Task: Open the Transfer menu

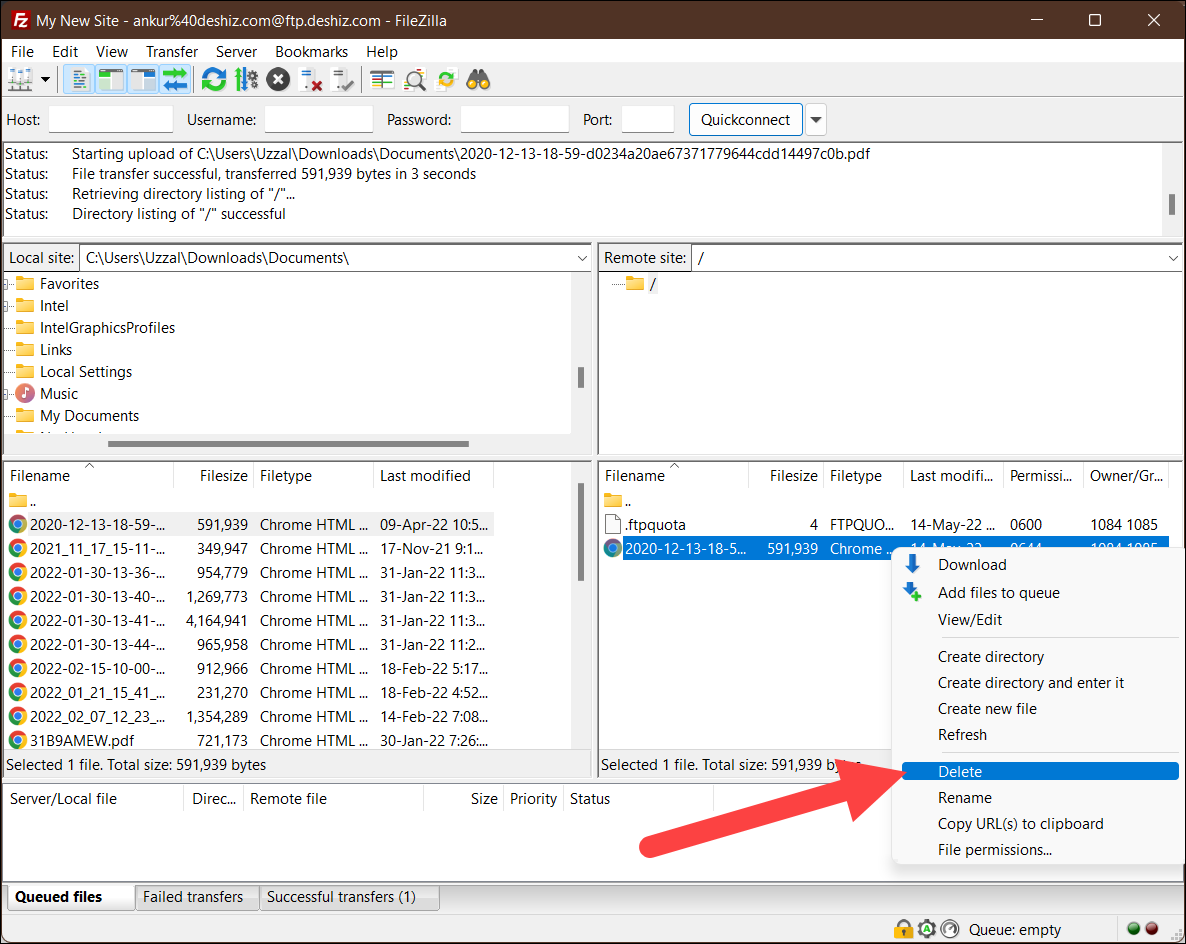Action: click(x=172, y=51)
